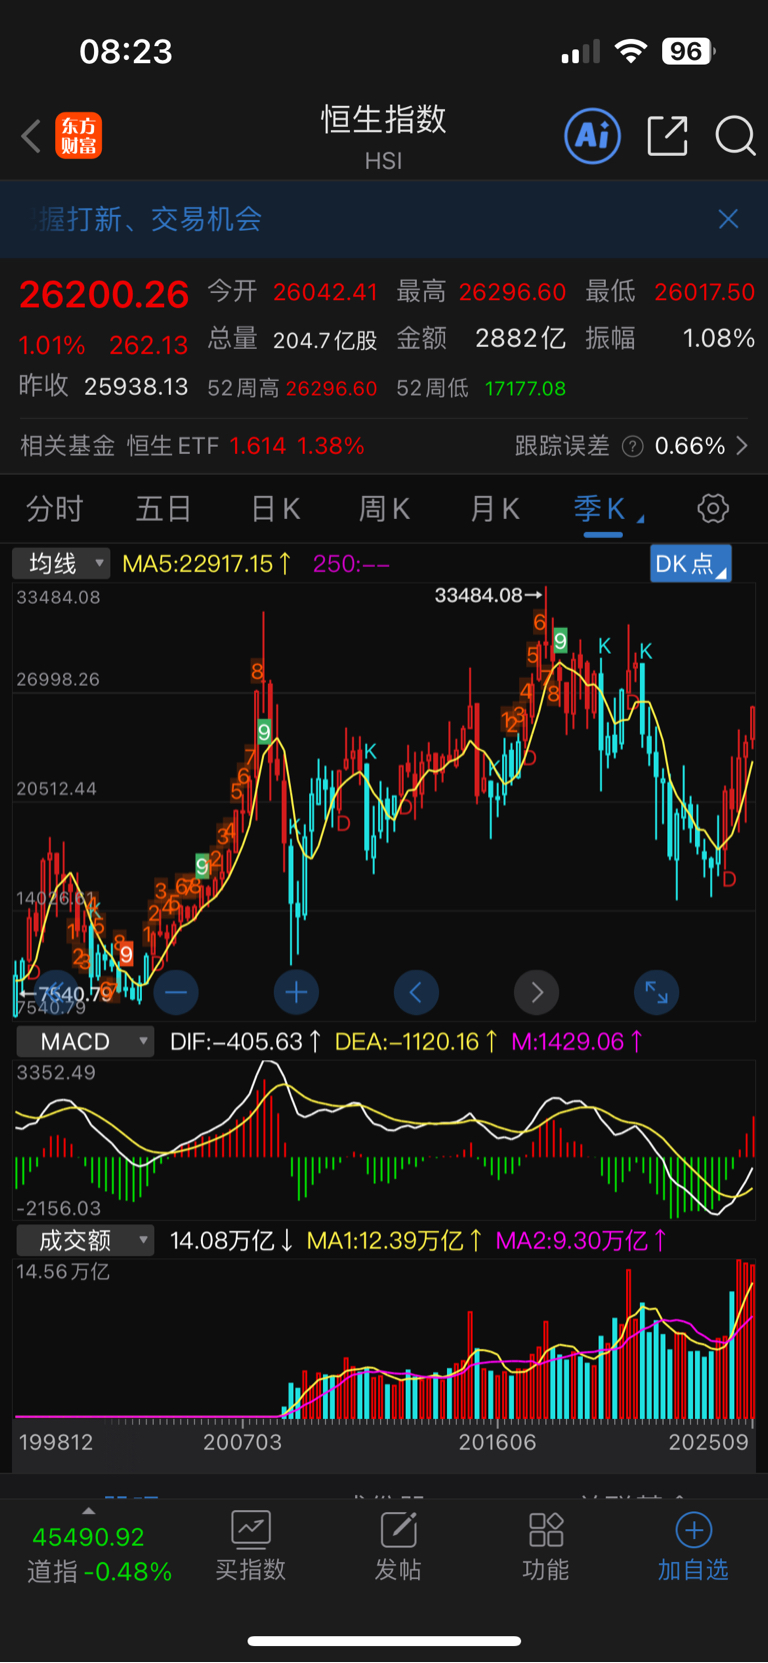Image resolution: width=768 pixels, height=1663 pixels.
Task: Tap the 33484.08 peak marker label
Action: [488, 595]
